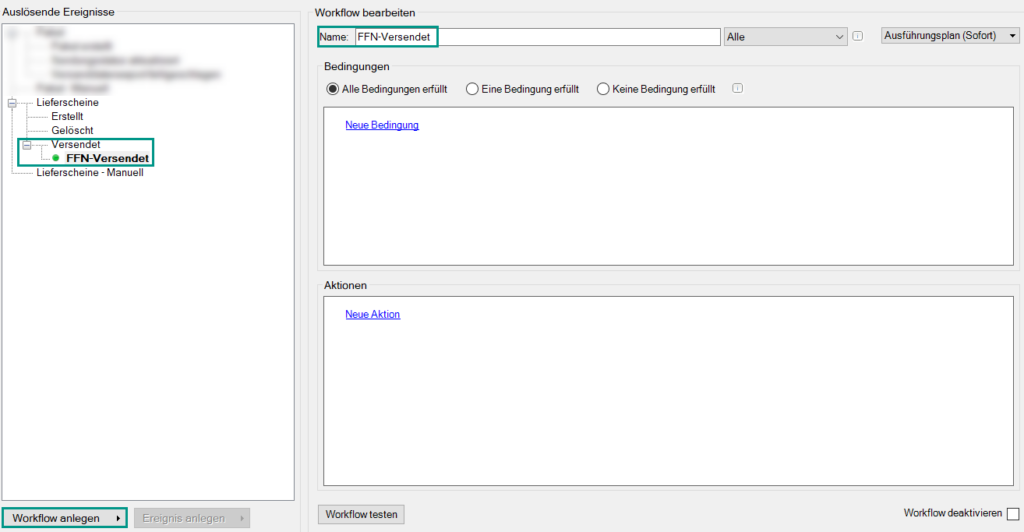
Task: Select the Gelöscht event in the tree
Action: [72, 131]
